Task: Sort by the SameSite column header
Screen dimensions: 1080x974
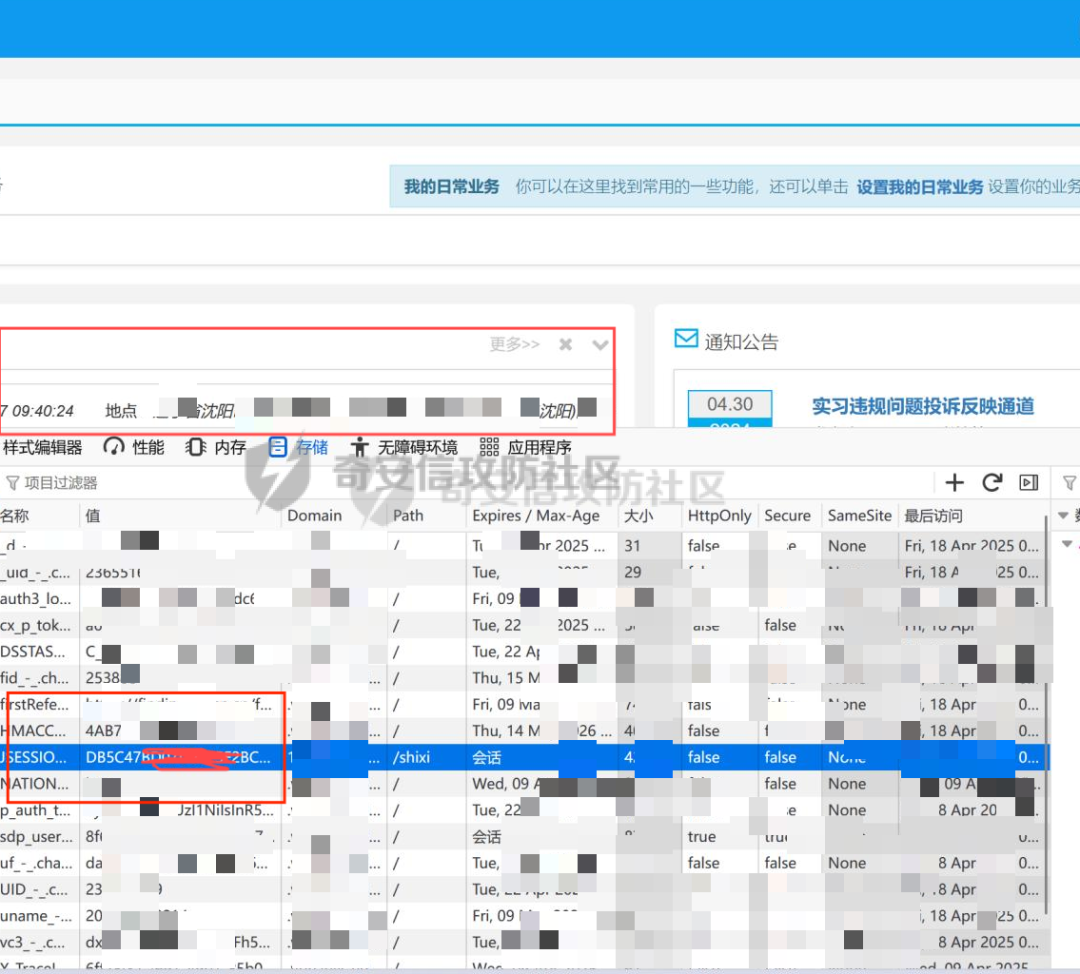Action: 860,516
